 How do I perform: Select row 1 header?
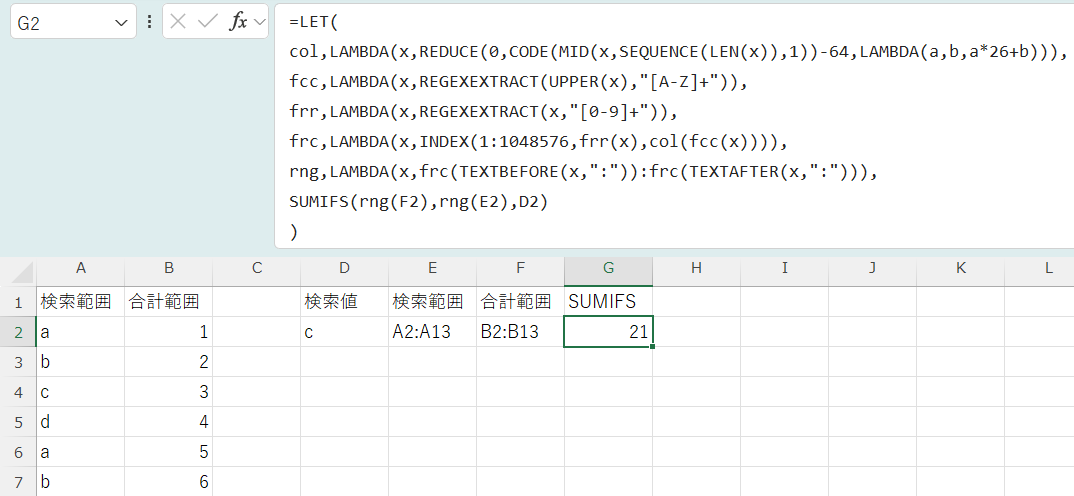click(x=18, y=301)
